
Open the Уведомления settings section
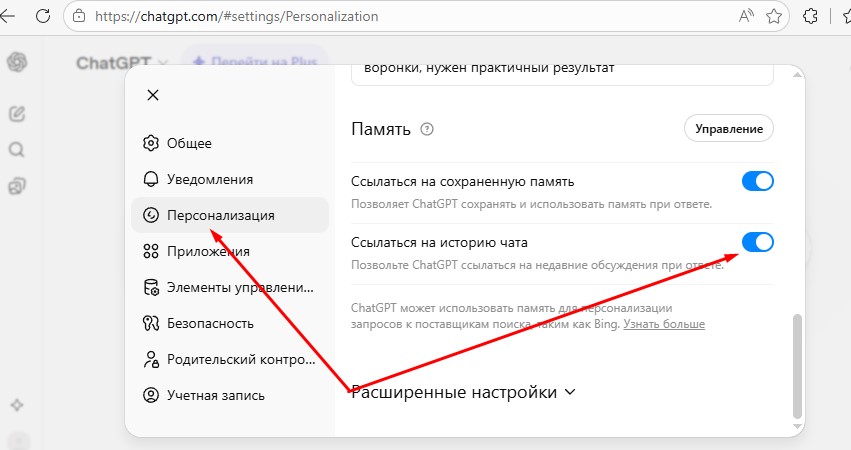[230, 179]
